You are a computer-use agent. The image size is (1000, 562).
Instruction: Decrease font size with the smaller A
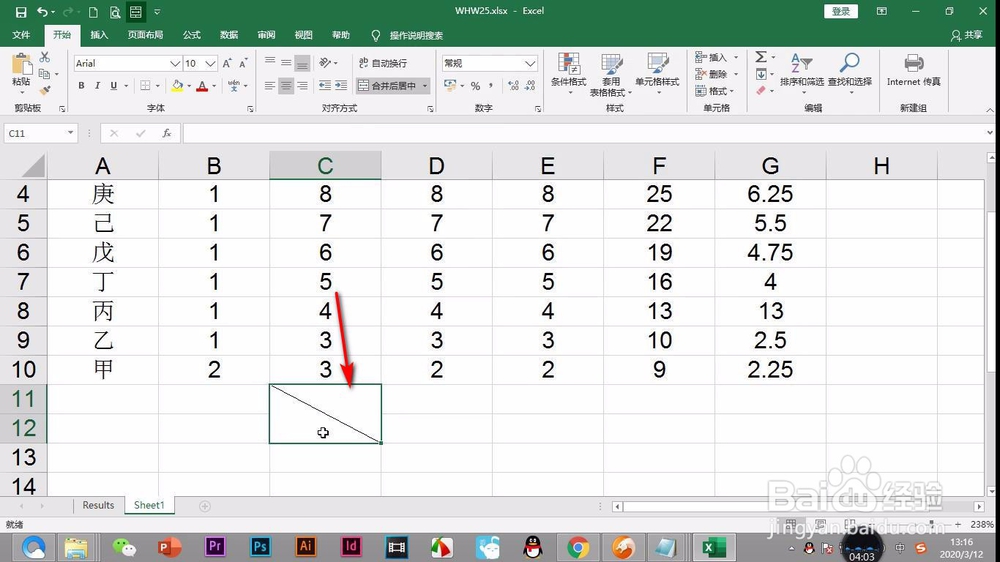243,63
